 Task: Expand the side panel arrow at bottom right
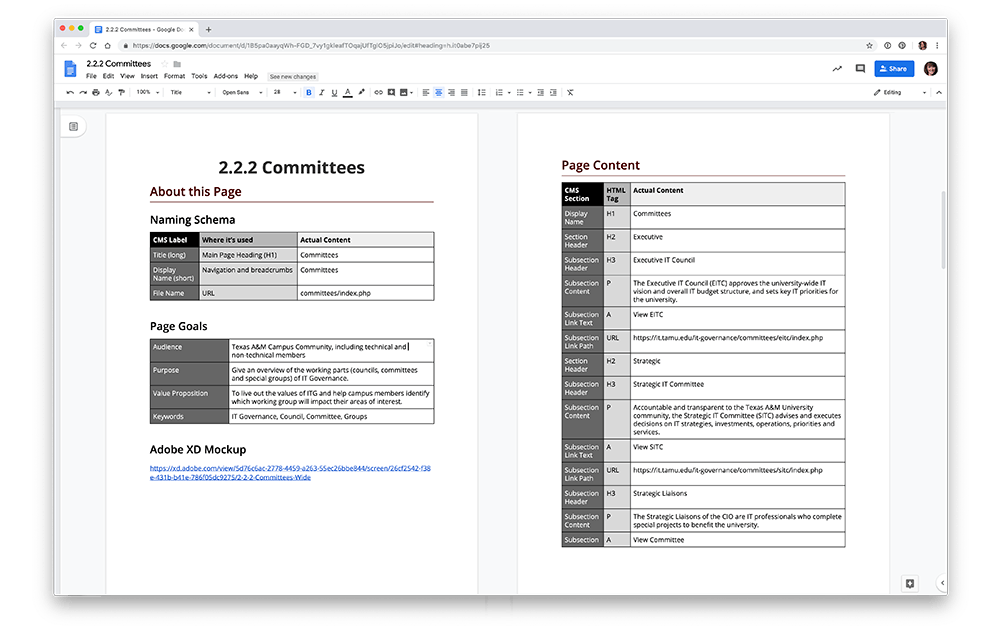pos(942,582)
